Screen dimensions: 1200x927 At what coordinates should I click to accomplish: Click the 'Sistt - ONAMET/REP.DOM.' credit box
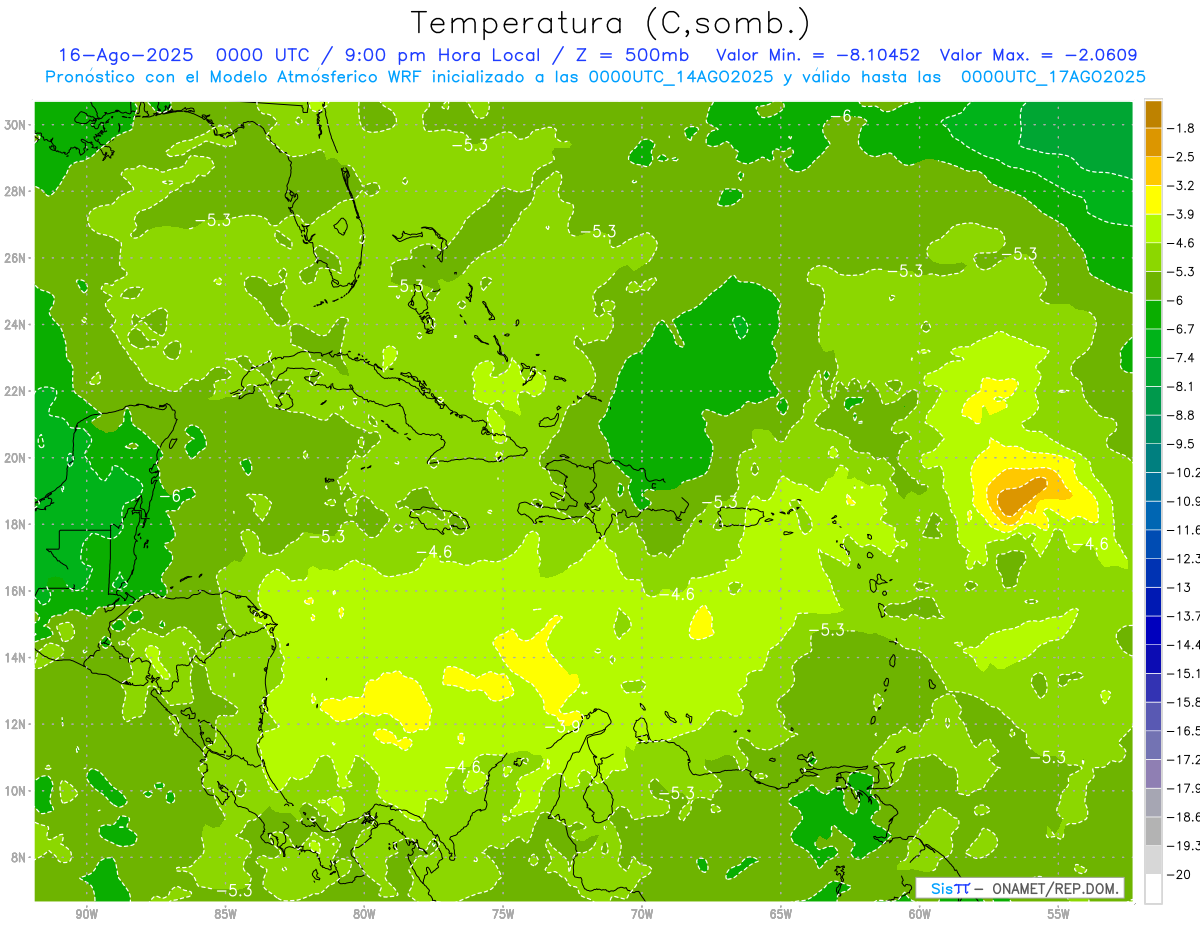(x=1020, y=888)
